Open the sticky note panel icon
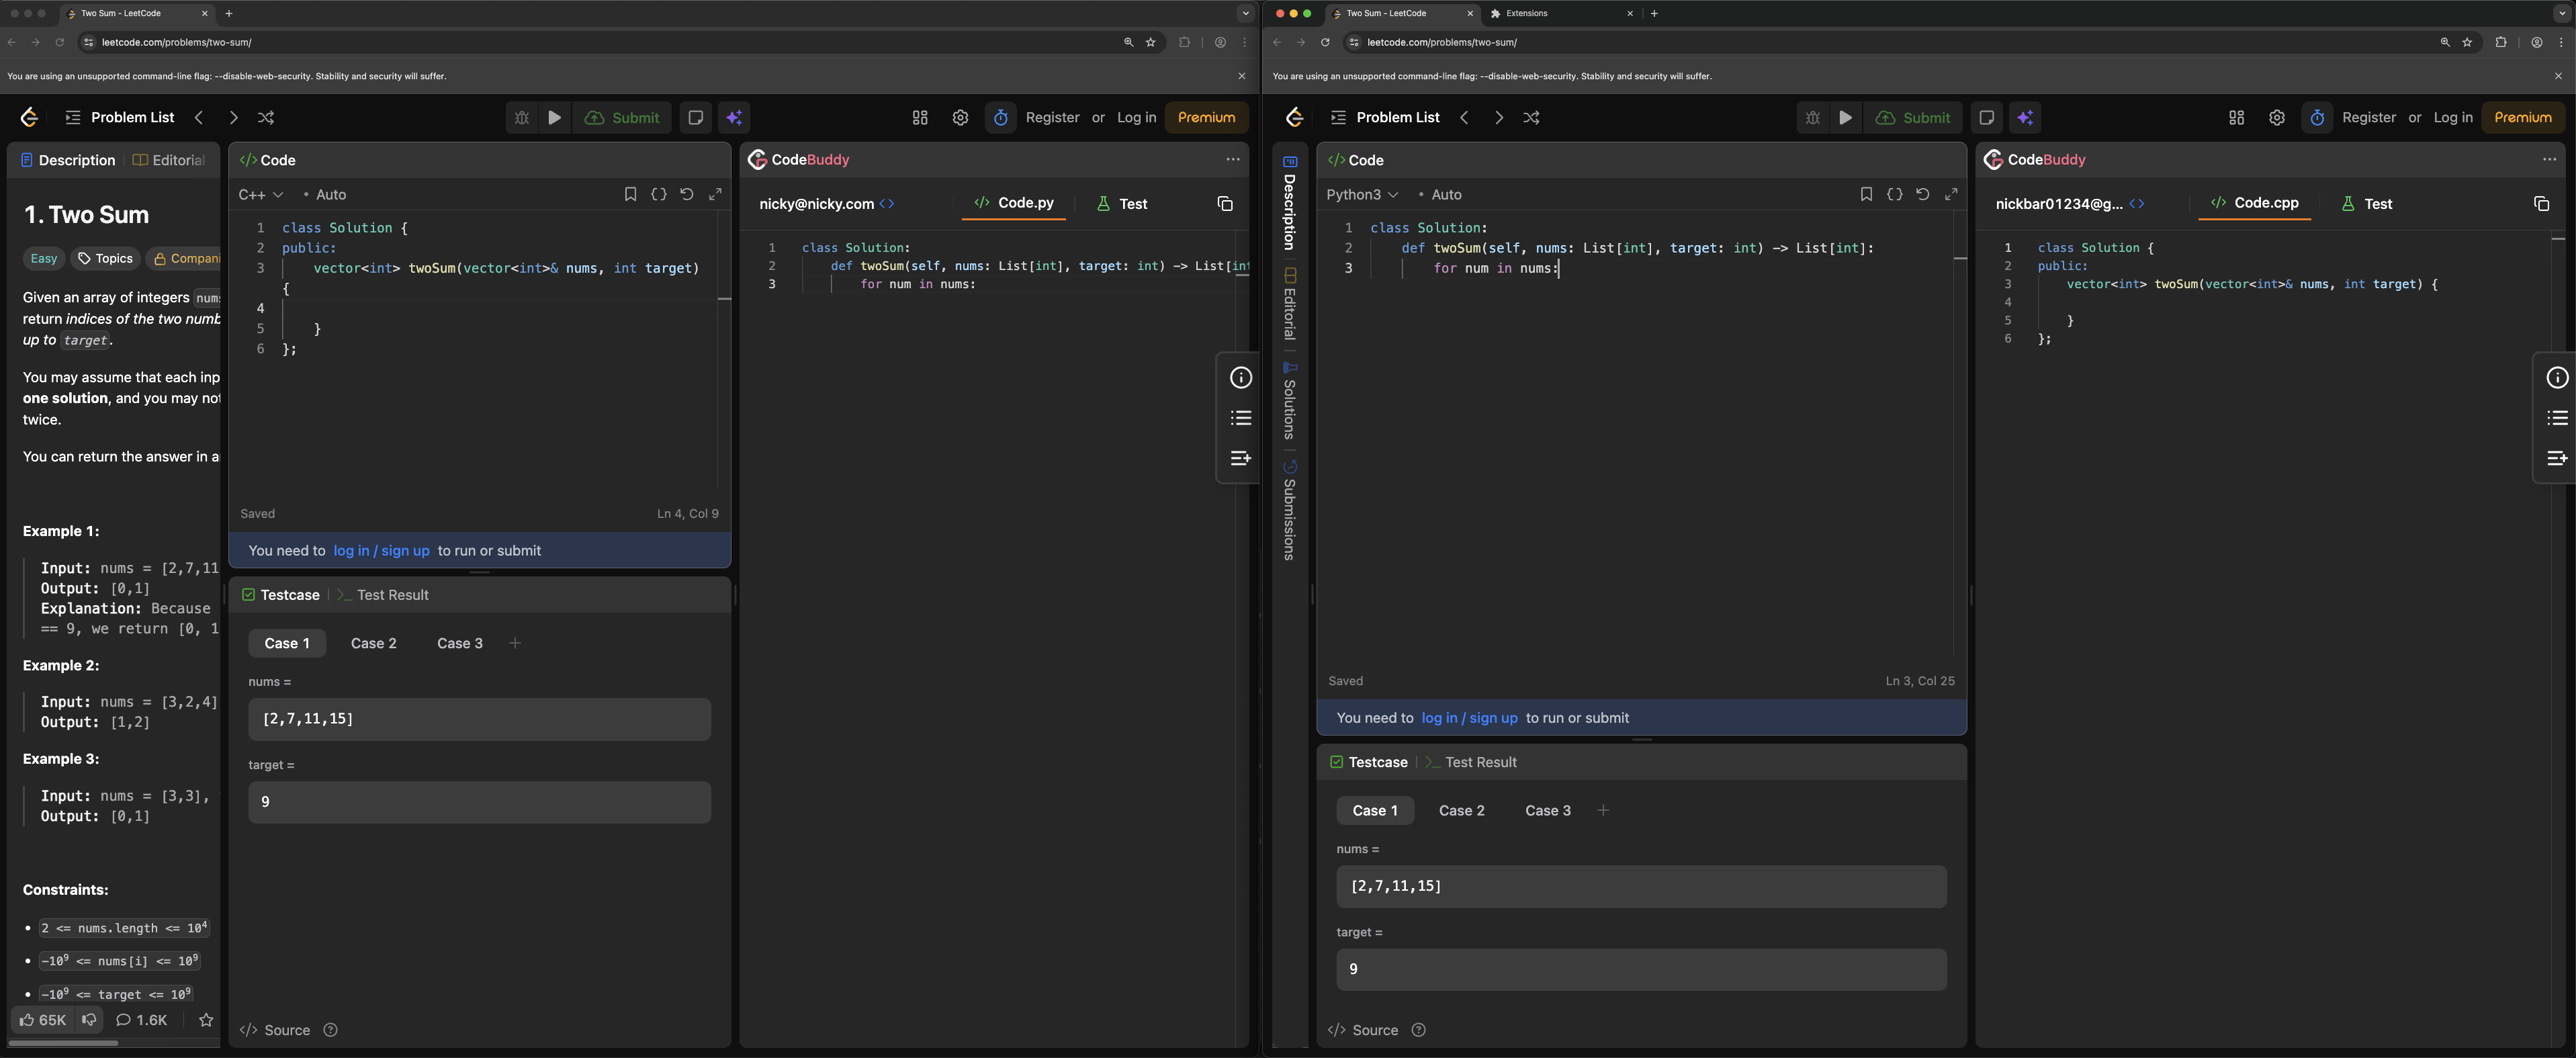This screenshot has width=2576, height=1058. (x=695, y=117)
